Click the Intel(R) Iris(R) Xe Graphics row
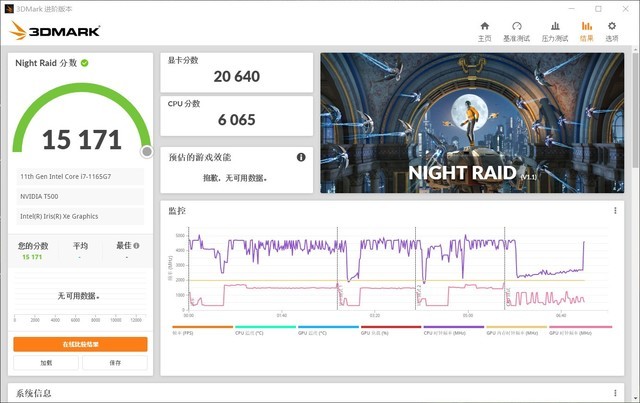This screenshot has width=640, height=403. 80,216
